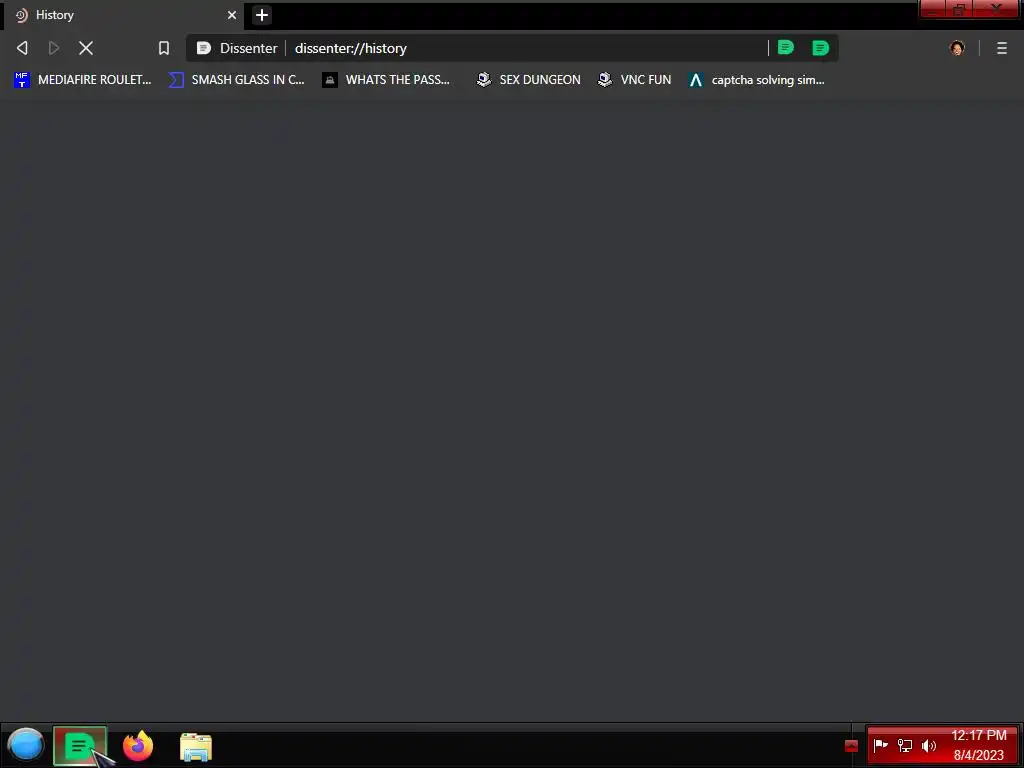1024x768 pixels.
Task: Close the History tab
Action: coord(232,15)
